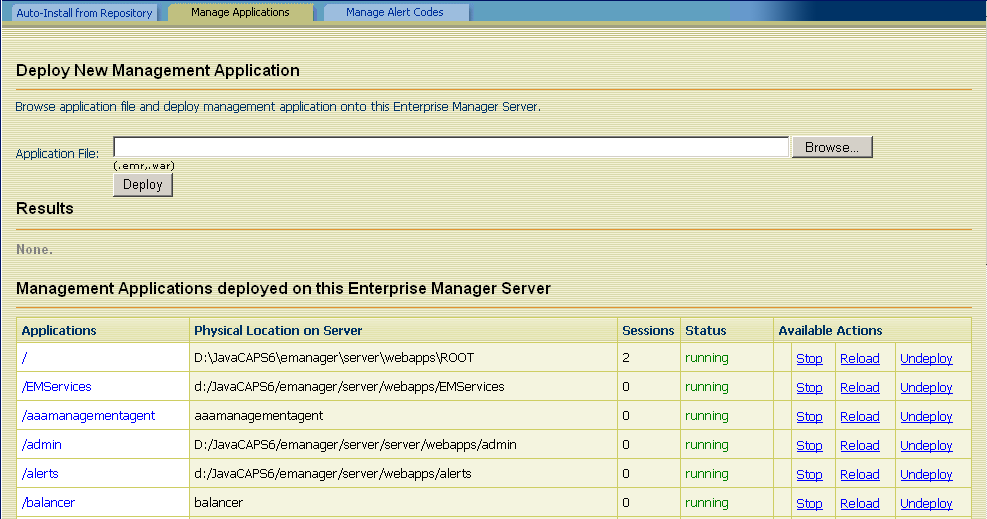Click the Application File input field
Image resolution: width=987 pixels, height=519 pixels.
pos(451,147)
